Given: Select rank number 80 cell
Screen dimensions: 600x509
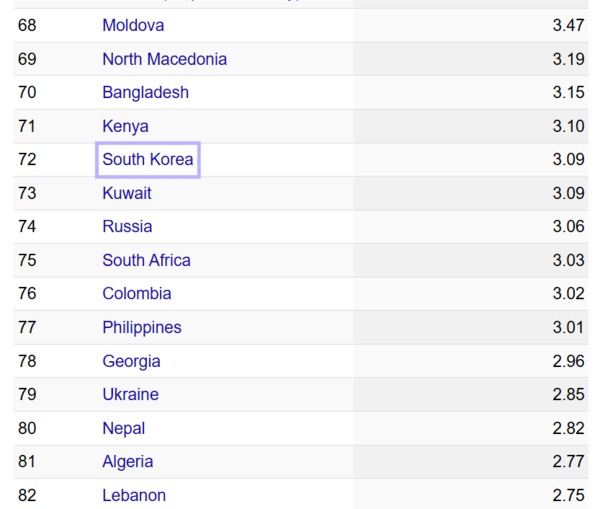Looking at the screenshot, I should 27,428.
